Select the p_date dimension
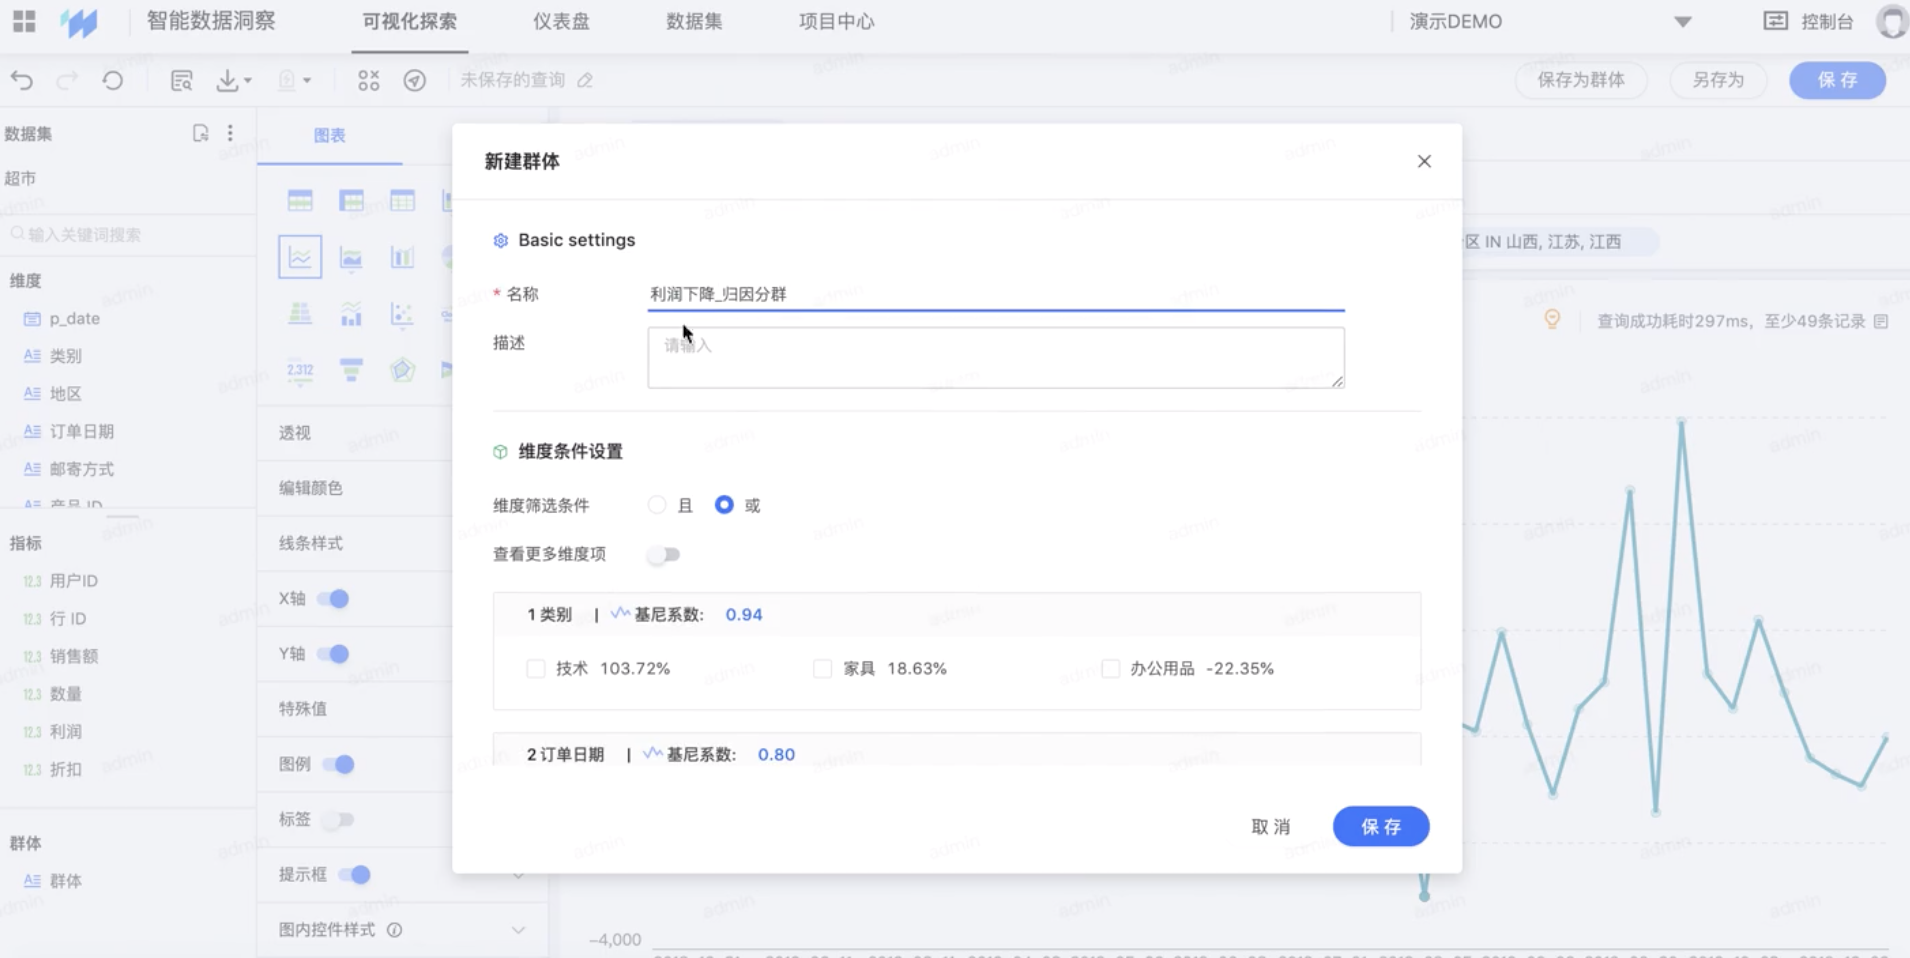Viewport: 1910px width, 958px height. [x=74, y=319]
